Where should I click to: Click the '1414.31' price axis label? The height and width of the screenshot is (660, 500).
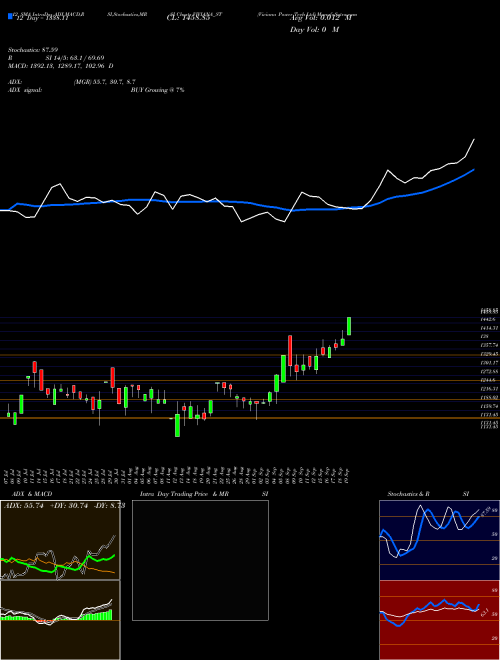click(490, 327)
